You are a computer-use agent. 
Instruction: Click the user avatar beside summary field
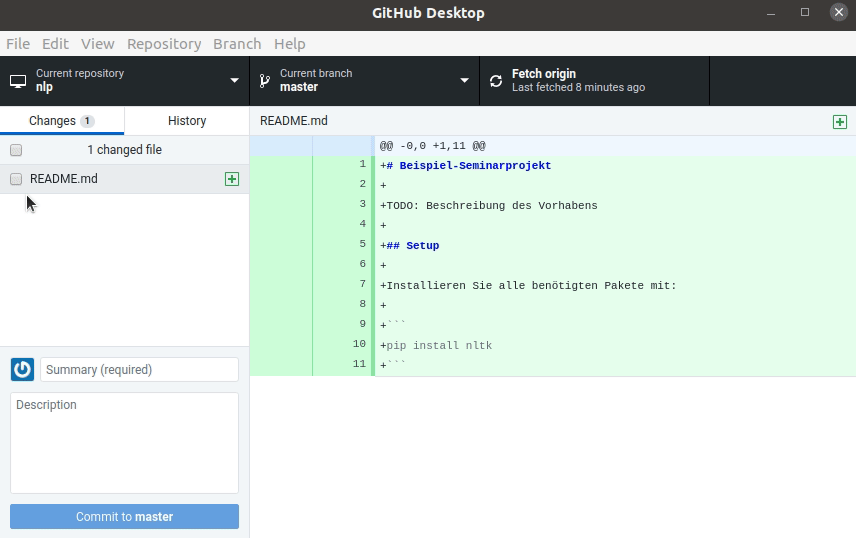22,370
